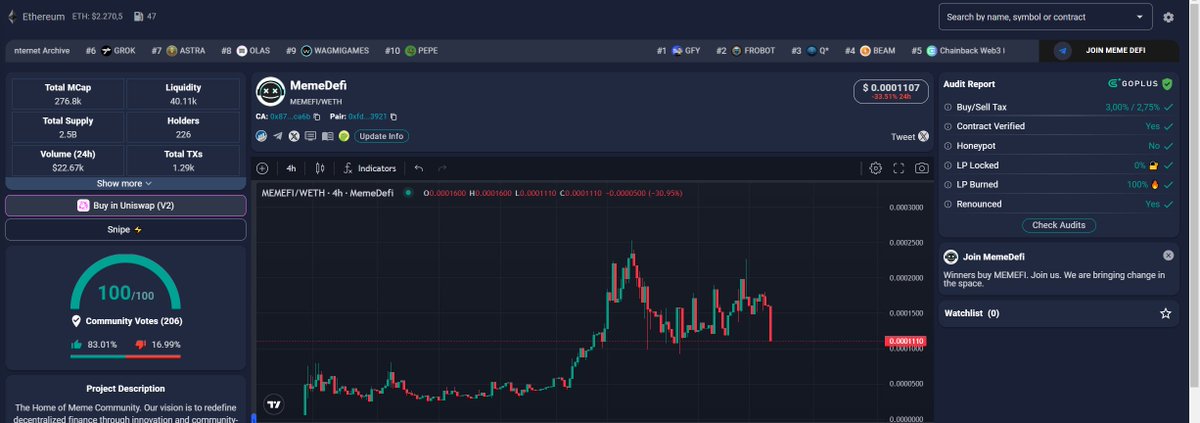The image size is (1200, 423).
Task: Close the Join MemeDefi promo card
Action: [x=1168, y=256]
